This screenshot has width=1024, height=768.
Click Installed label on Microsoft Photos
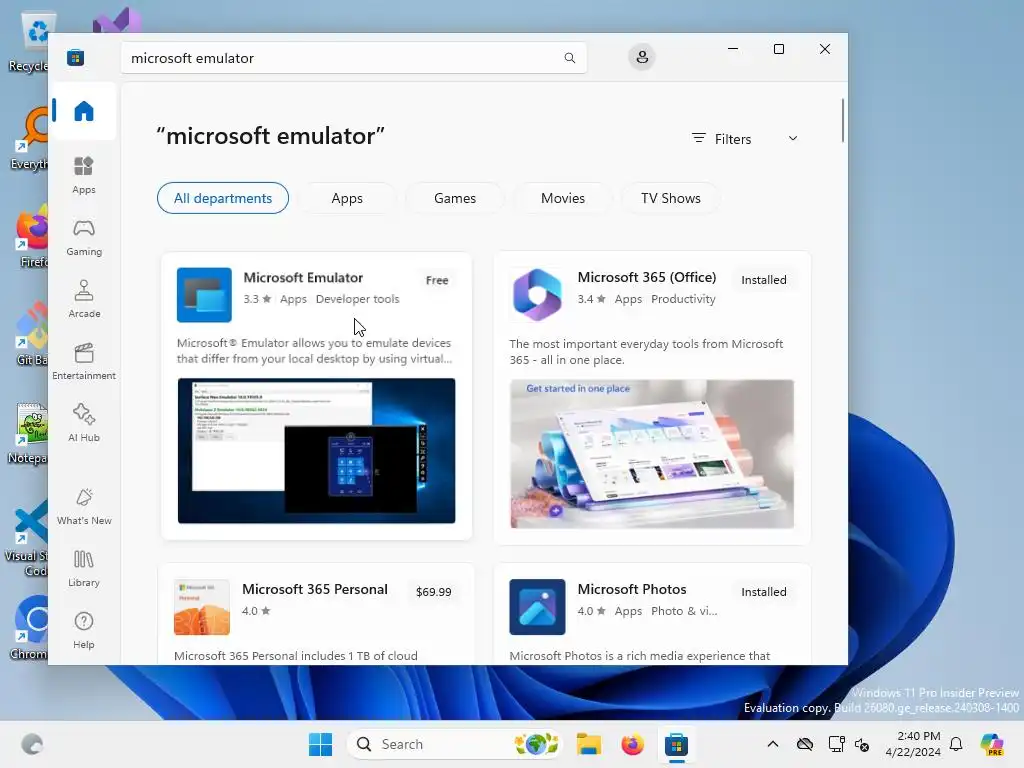click(x=763, y=592)
